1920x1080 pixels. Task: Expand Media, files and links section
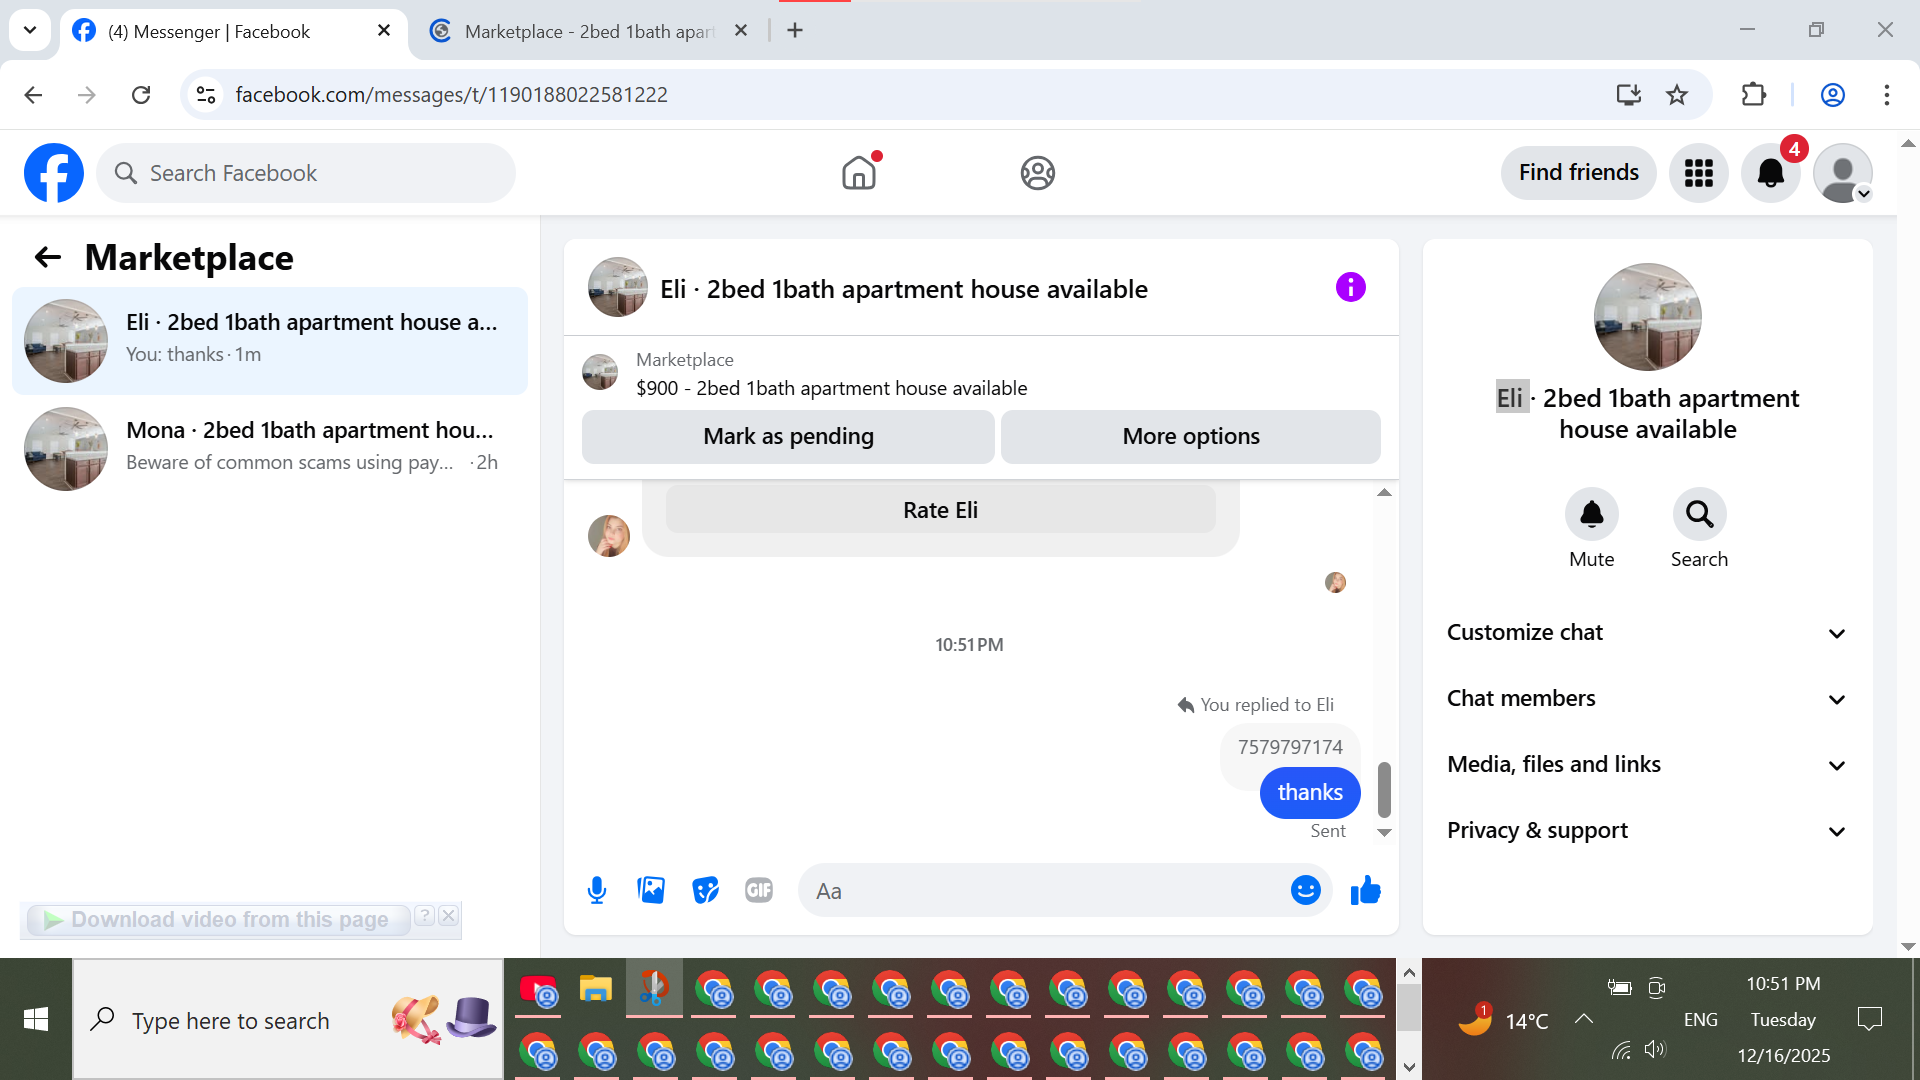pyautogui.click(x=1647, y=765)
